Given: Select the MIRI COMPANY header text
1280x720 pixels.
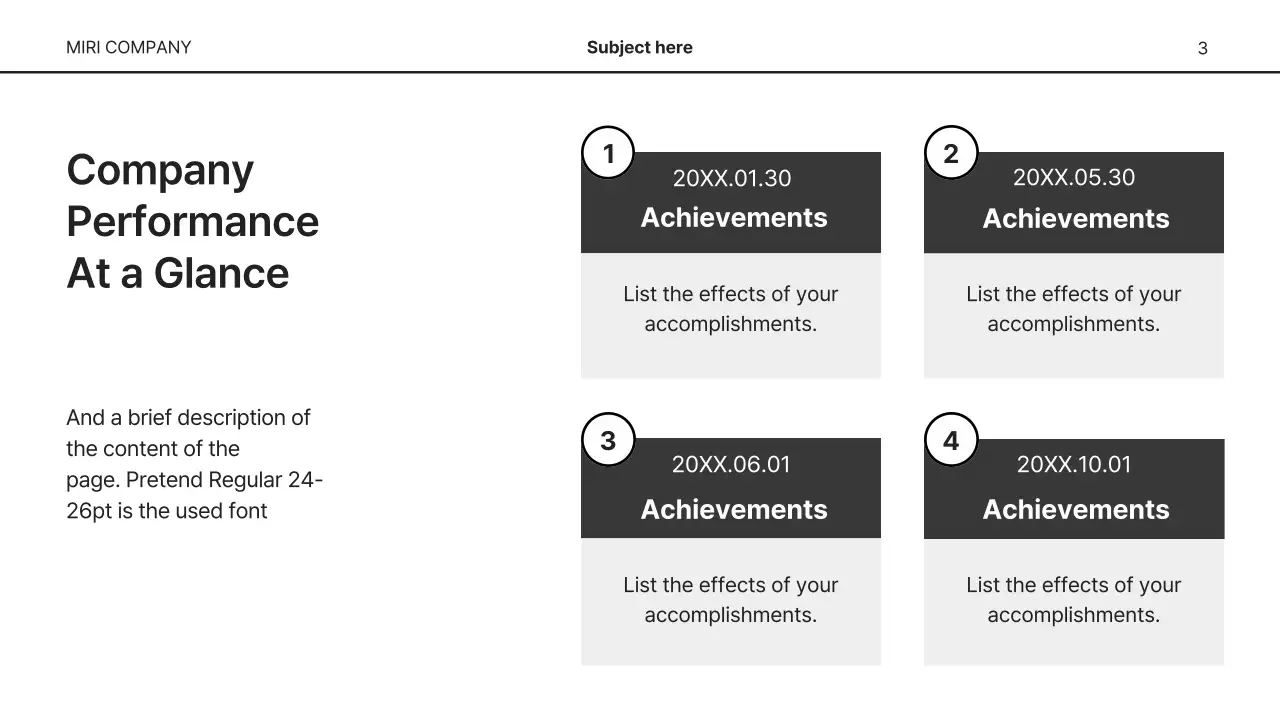Looking at the screenshot, I should coord(128,47).
